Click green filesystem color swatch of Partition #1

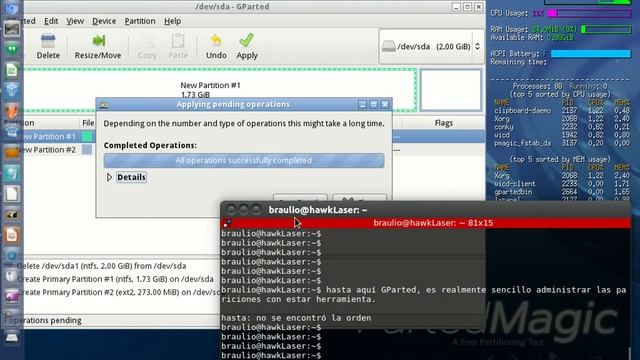(x=87, y=136)
